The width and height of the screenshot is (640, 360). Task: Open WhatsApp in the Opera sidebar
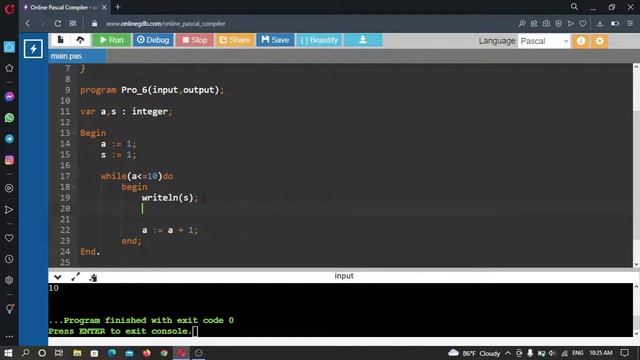click(x=9, y=118)
